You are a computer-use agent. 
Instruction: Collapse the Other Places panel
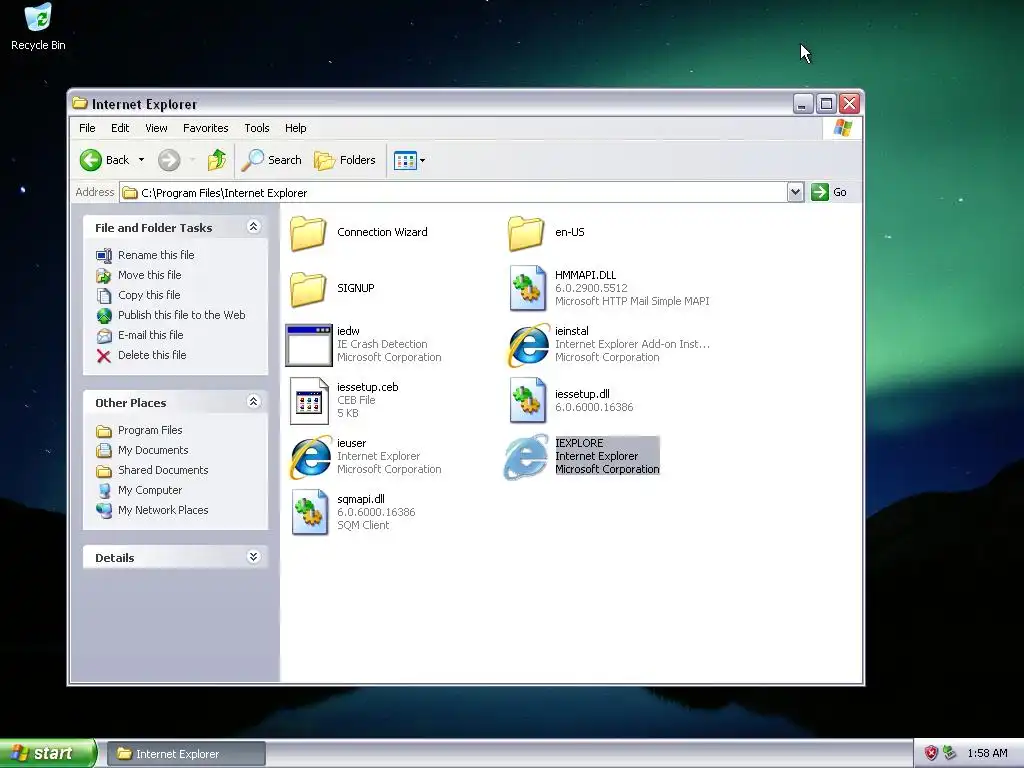[x=253, y=402]
